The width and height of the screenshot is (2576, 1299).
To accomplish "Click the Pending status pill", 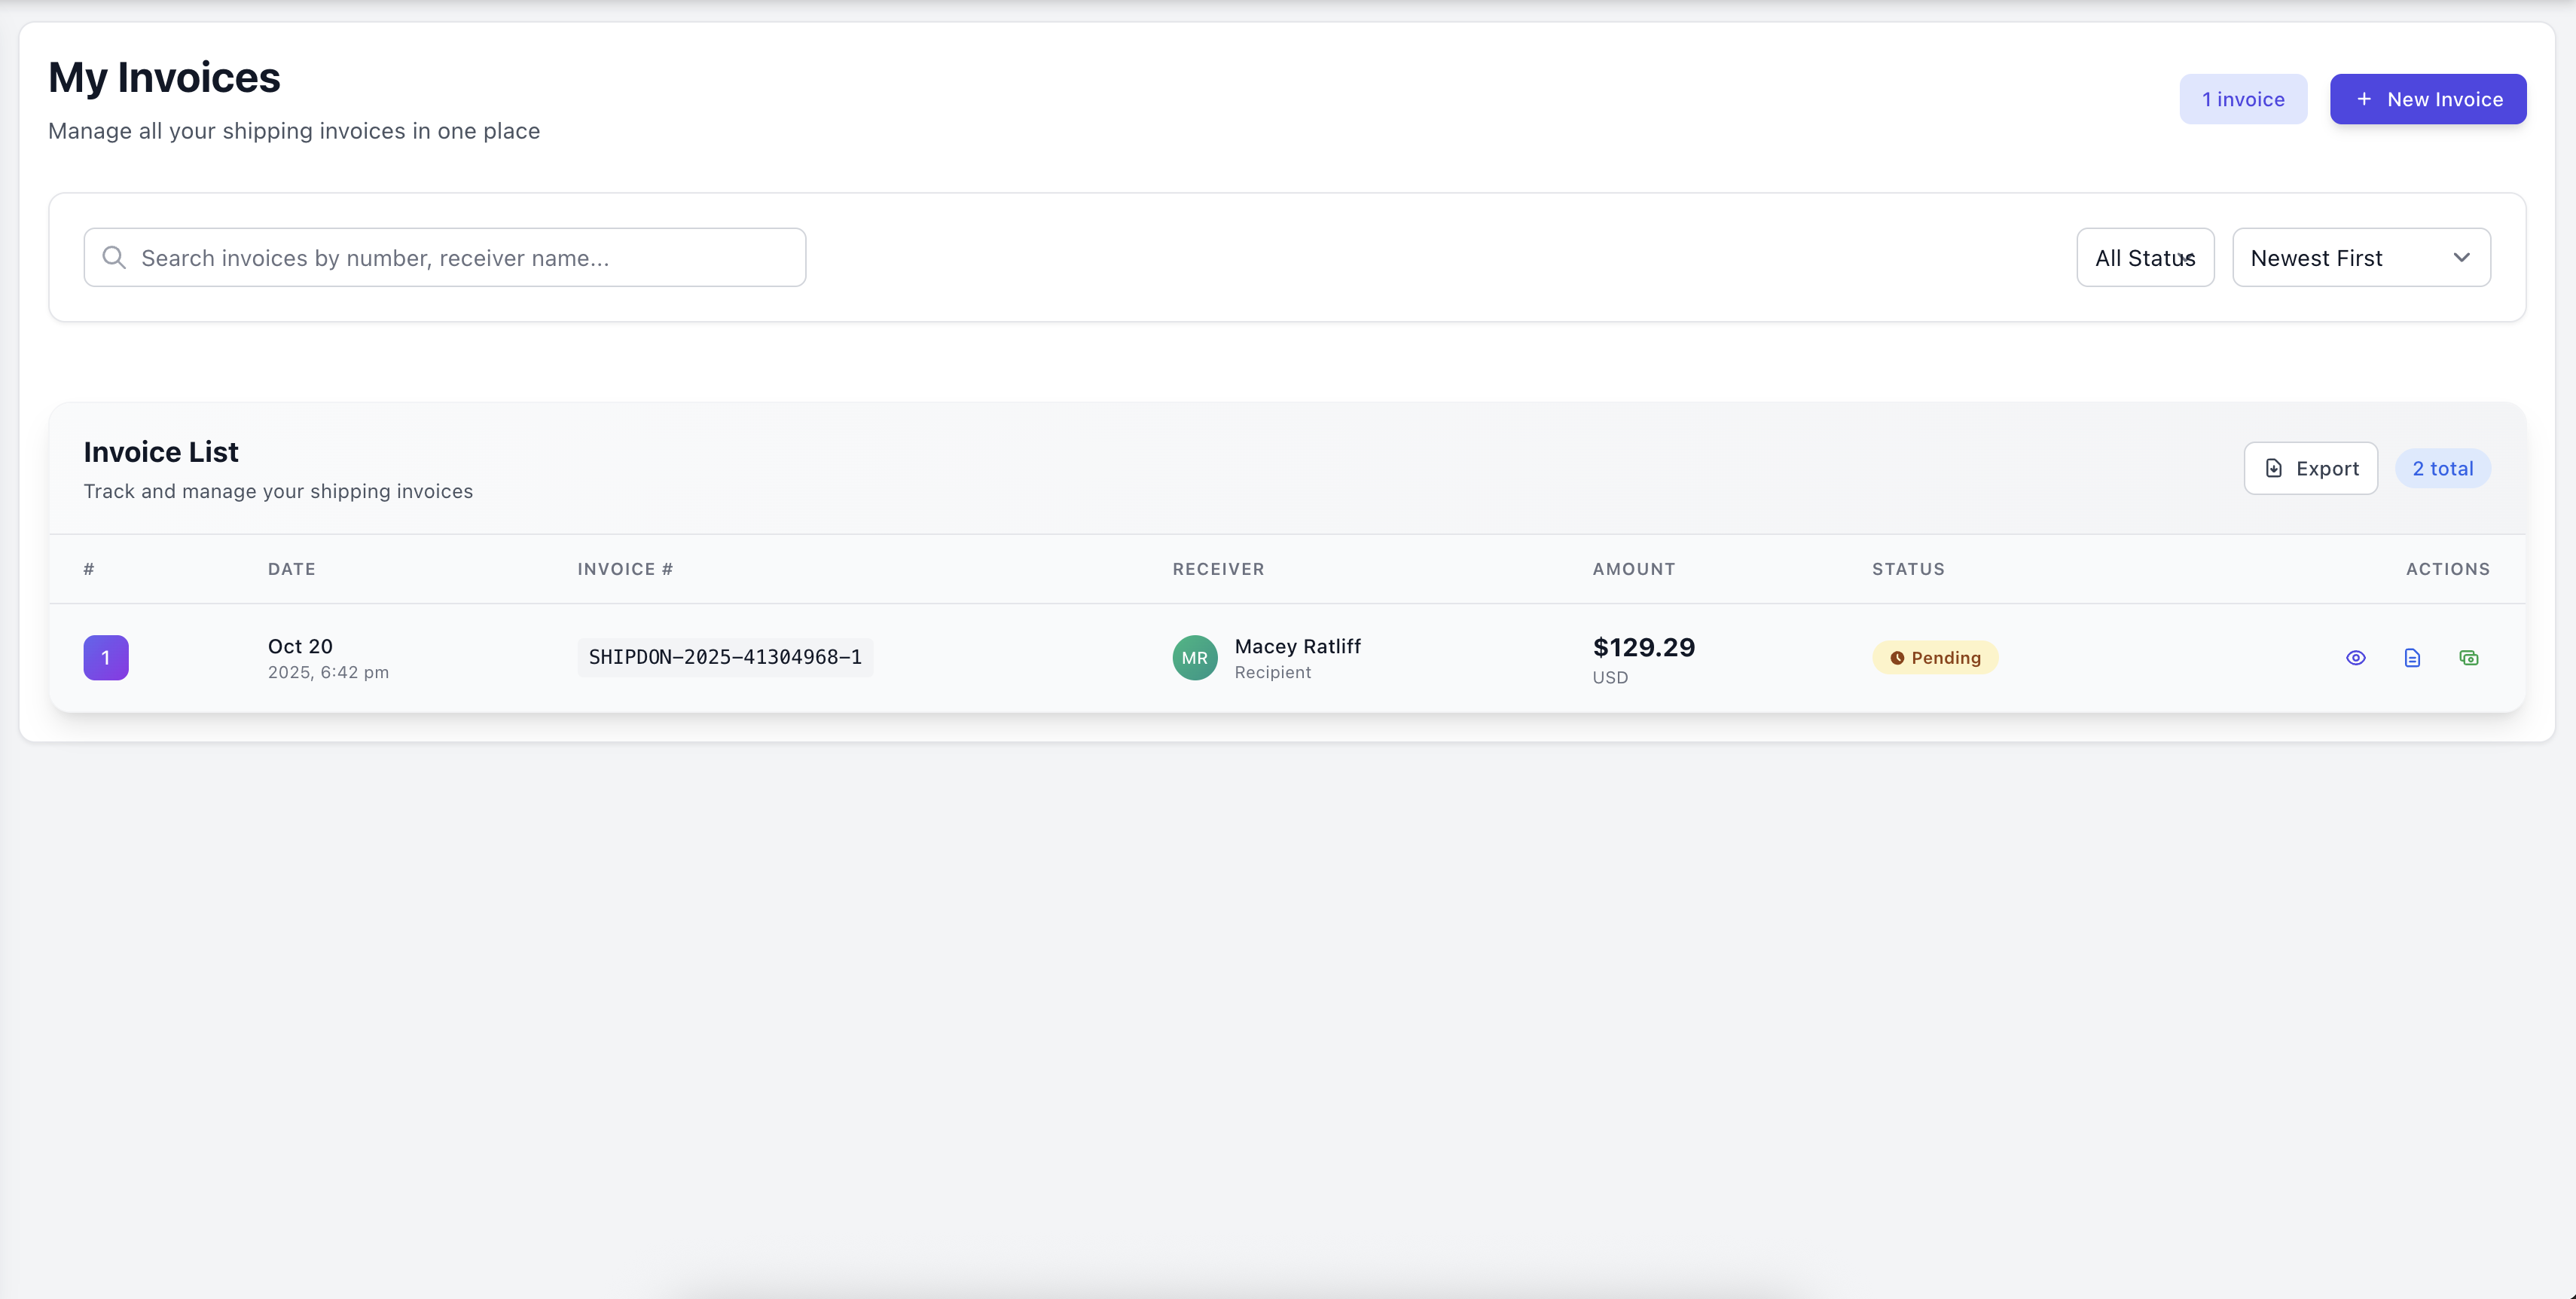I will coord(1935,657).
